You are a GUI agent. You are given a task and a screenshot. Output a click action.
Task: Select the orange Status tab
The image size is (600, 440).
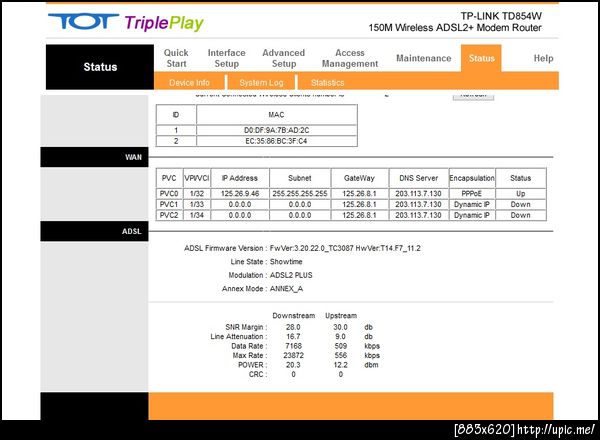481,58
